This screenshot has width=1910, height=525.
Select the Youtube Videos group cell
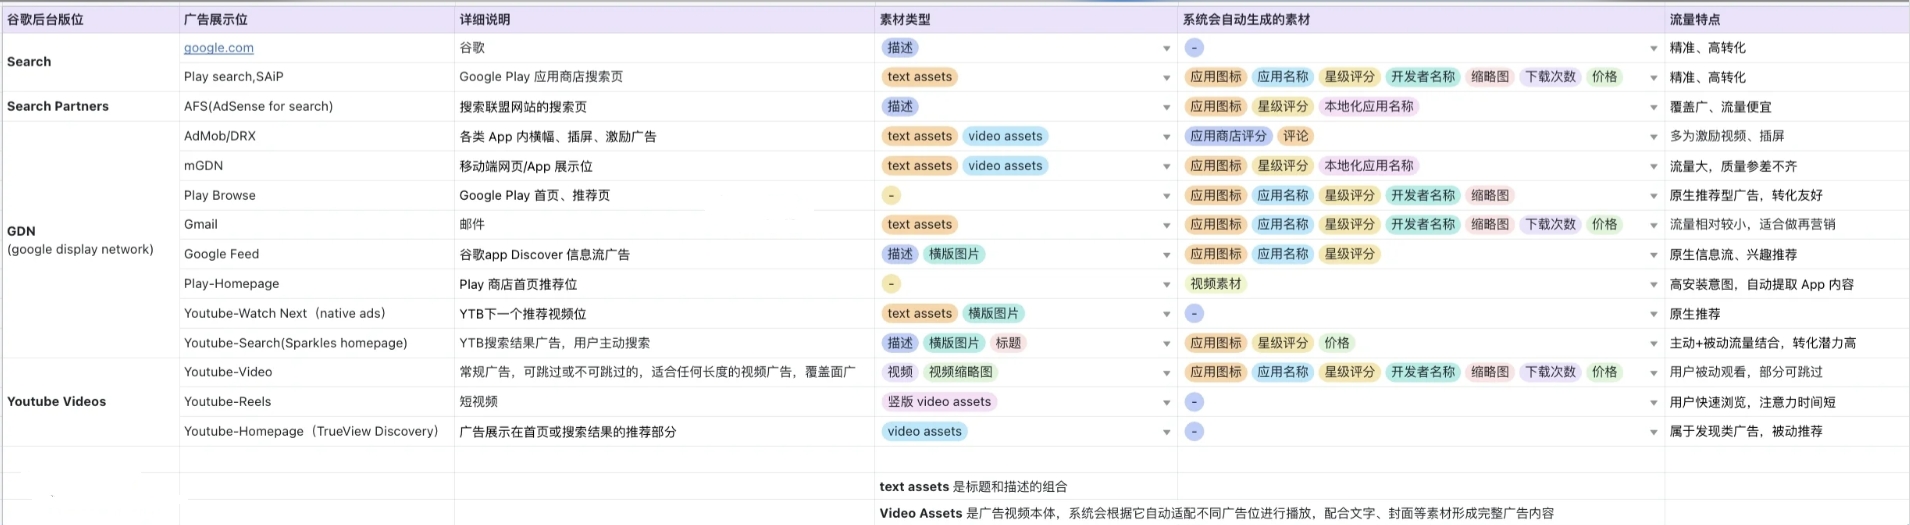(x=90, y=402)
